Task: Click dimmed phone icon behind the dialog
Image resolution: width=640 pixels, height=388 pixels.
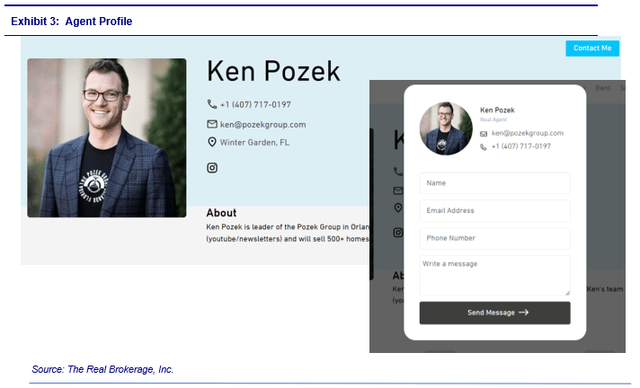Action: (x=398, y=171)
